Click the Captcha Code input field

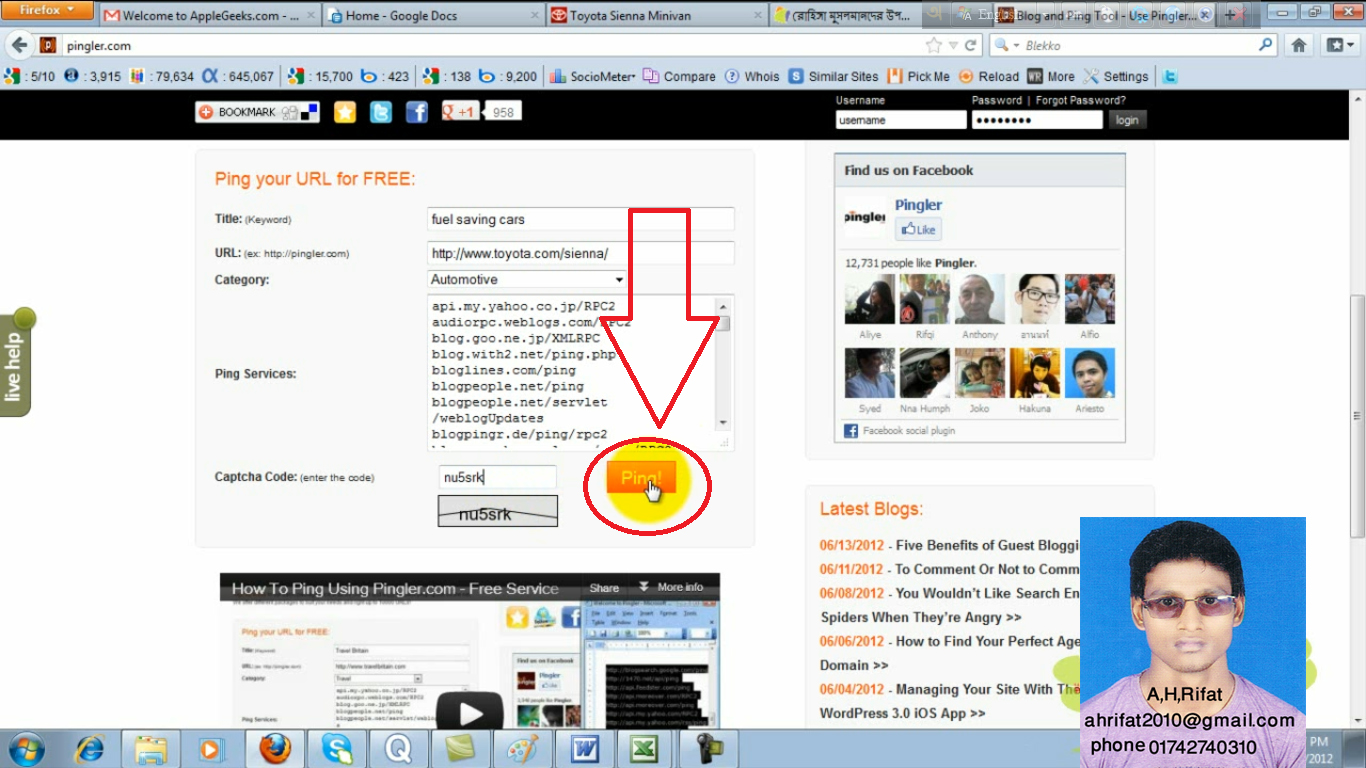click(497, 478)
